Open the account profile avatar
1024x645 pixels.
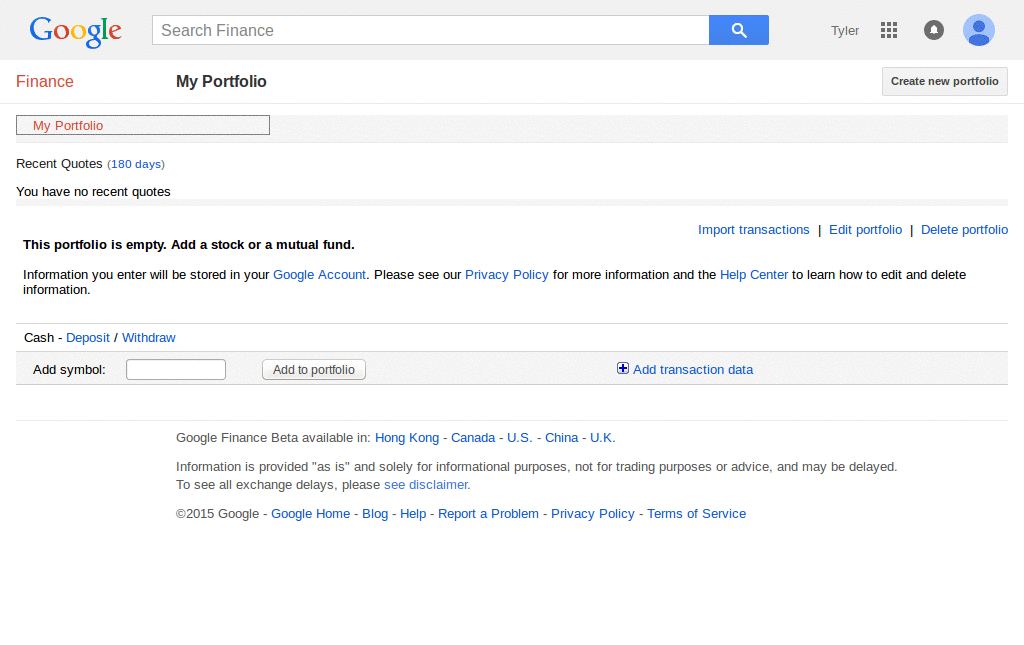click(x=978, y=30)
